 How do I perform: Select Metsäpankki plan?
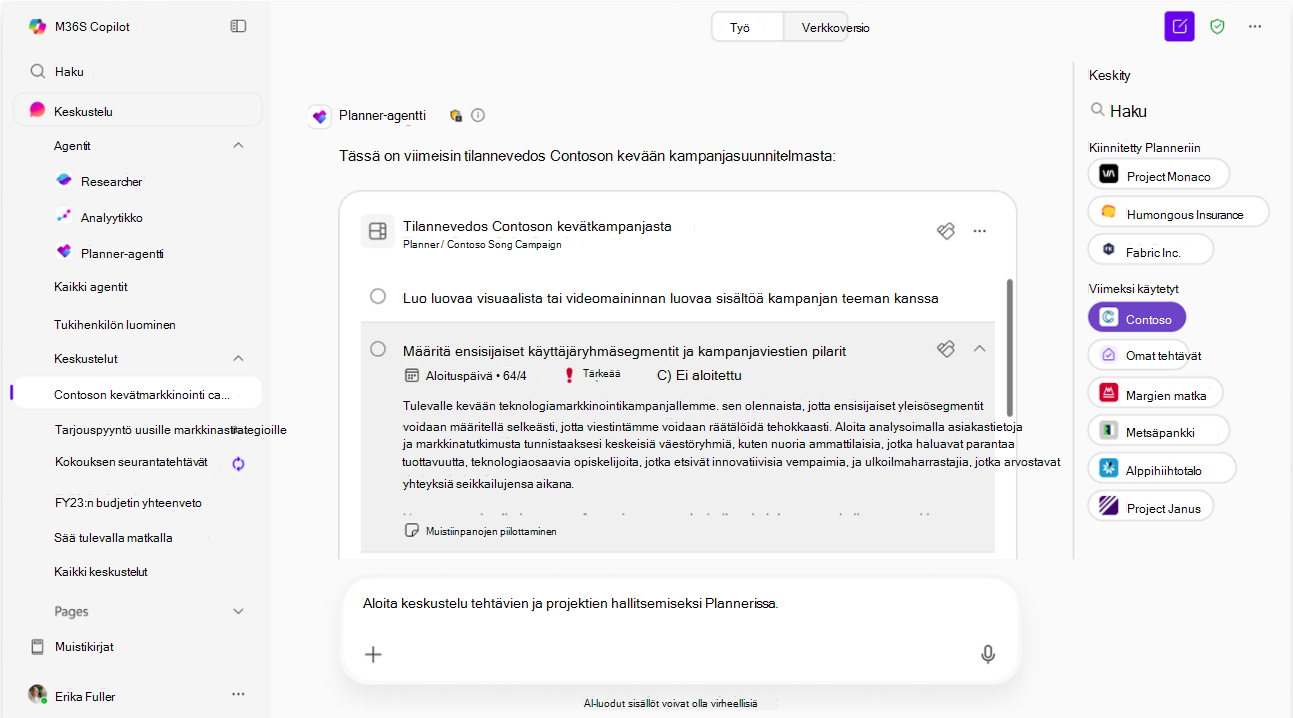pos(1158,431)
